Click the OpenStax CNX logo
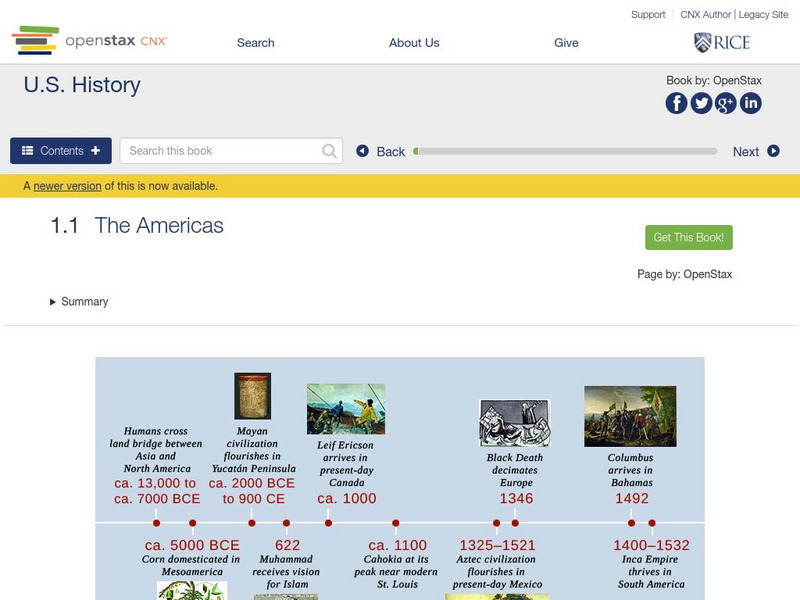Viewport: 800px width, 600px height. (x=90, y=40)
